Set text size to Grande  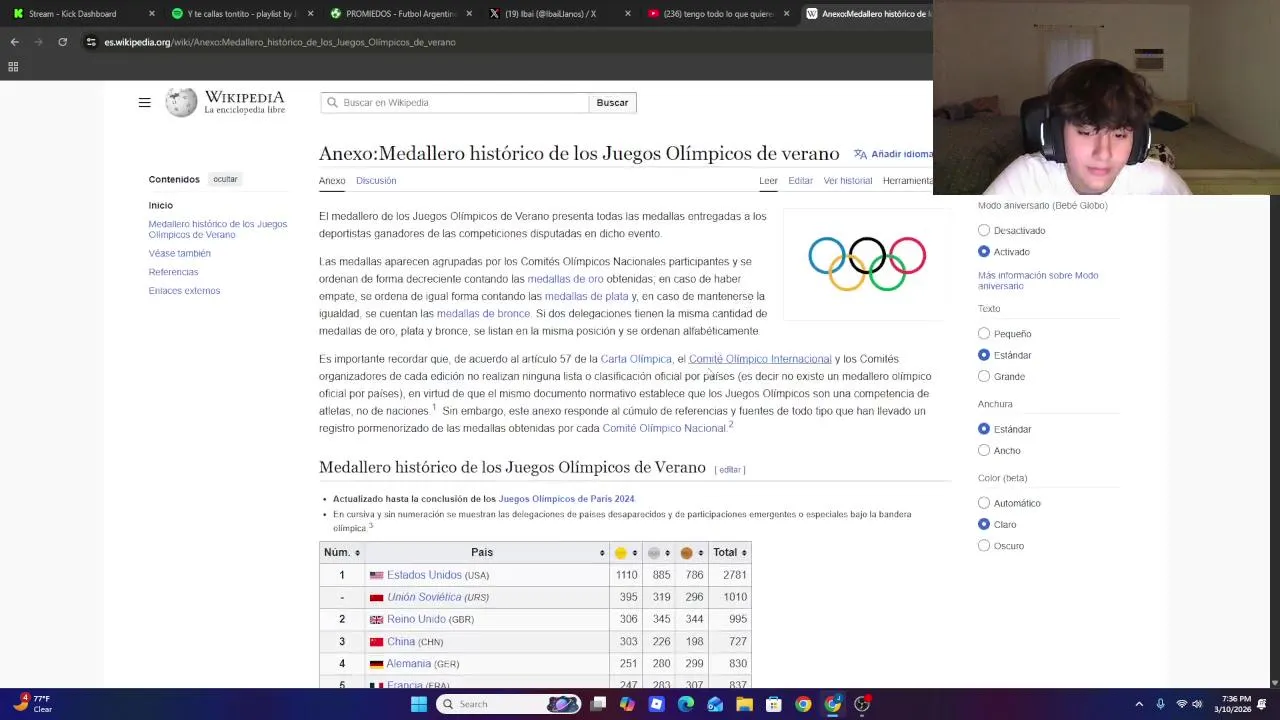[984, 376]
